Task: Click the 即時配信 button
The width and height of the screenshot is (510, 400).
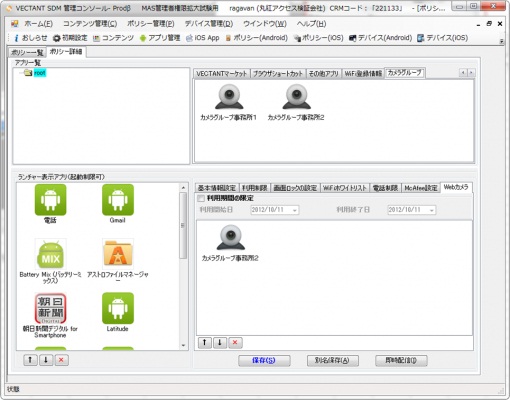Action: click(x=401, y=360)
